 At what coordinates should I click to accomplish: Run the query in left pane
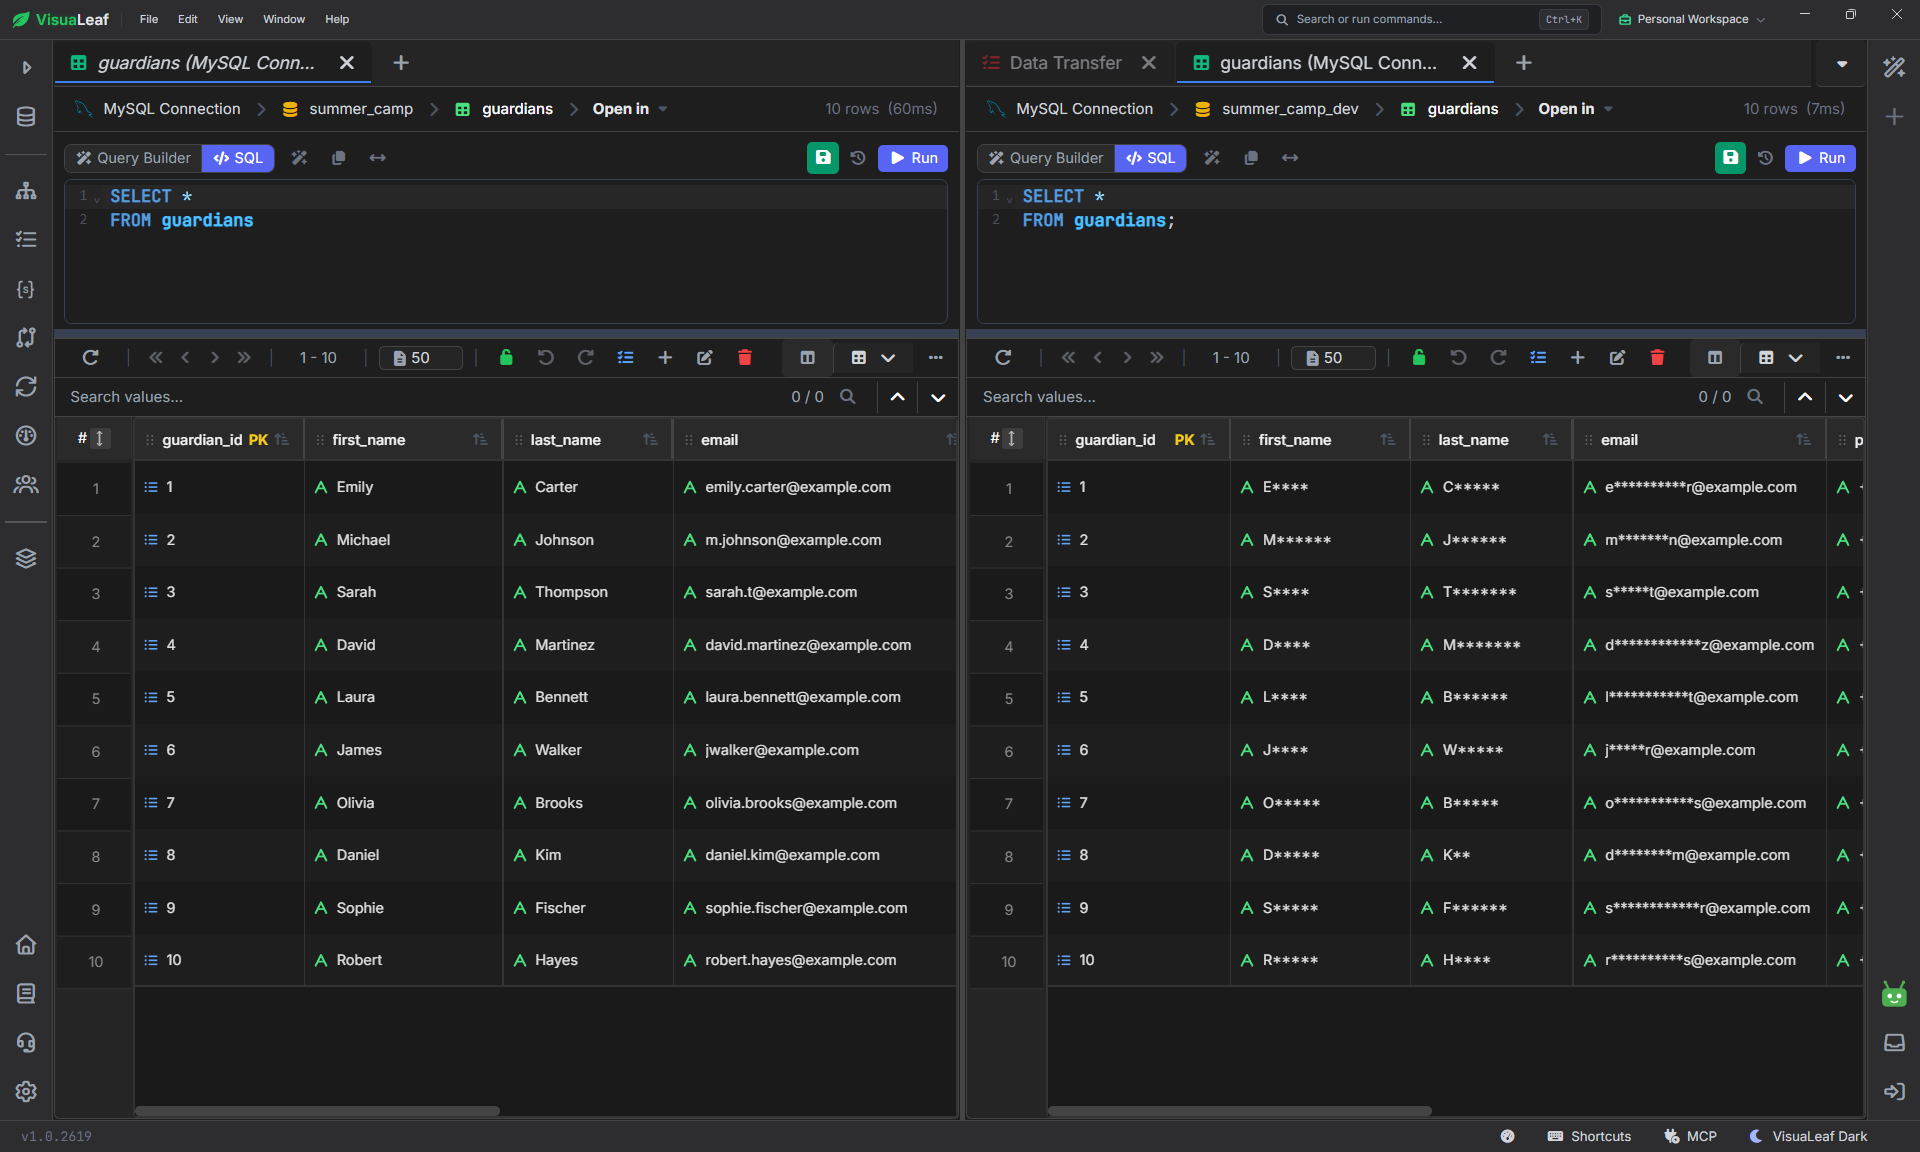pos(913,158)
